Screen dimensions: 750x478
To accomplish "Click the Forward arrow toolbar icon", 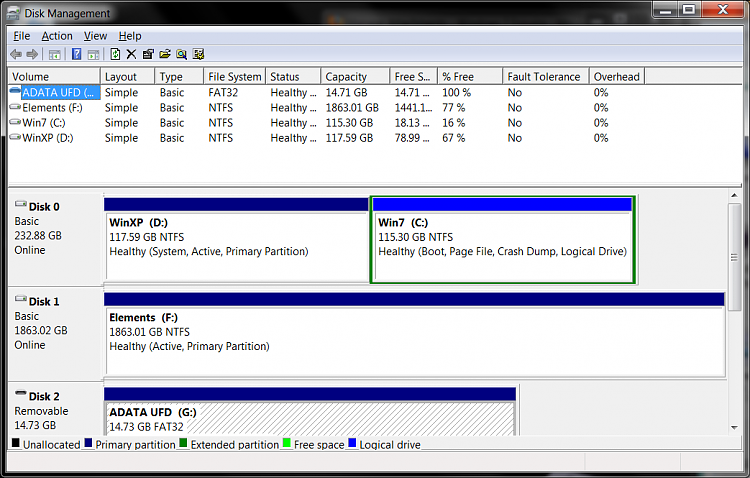I will click(x=32, y=55).
